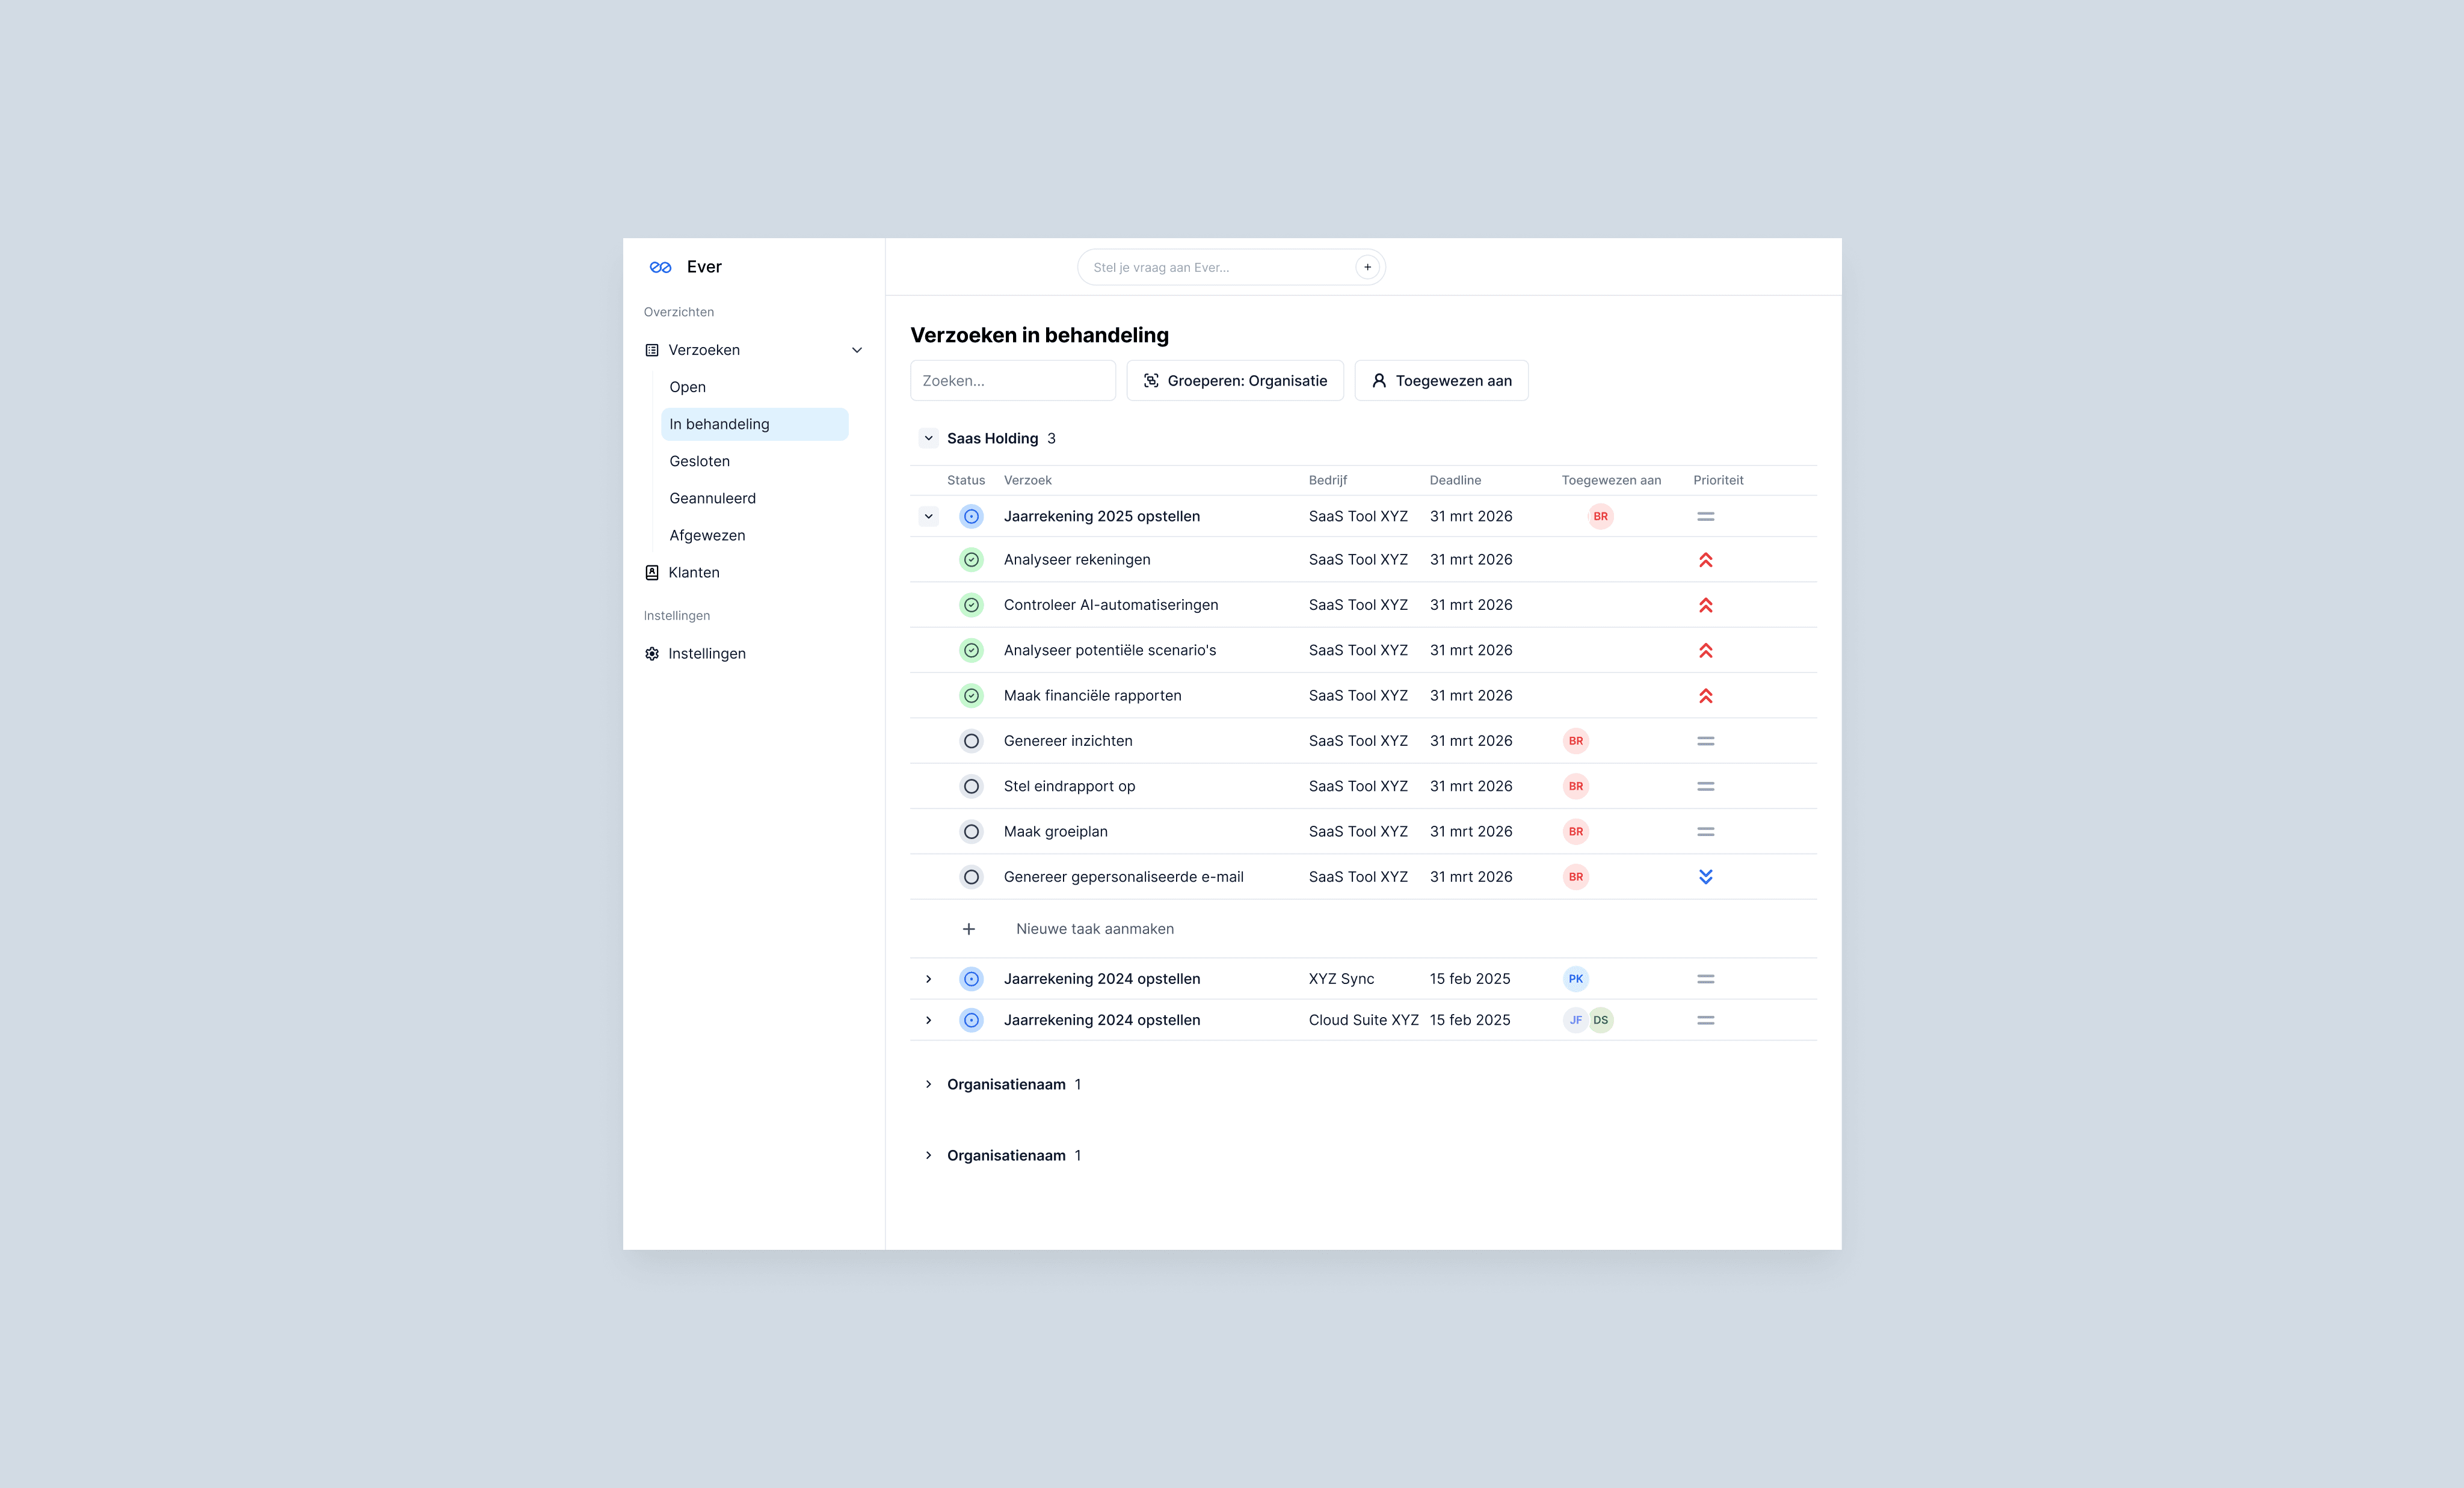Toggle status circle for Genereer inzichten
The height and width of the screenshot is (1488, 2464).
point(971,741)
